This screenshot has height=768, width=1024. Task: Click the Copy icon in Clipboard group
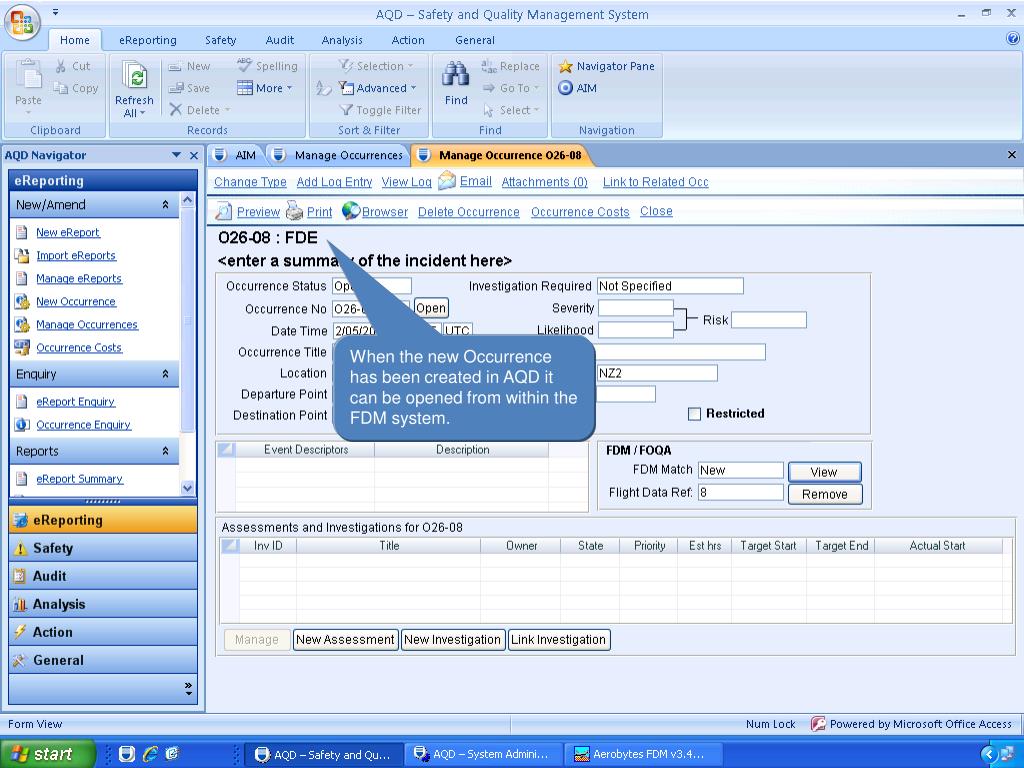[61, 88]
